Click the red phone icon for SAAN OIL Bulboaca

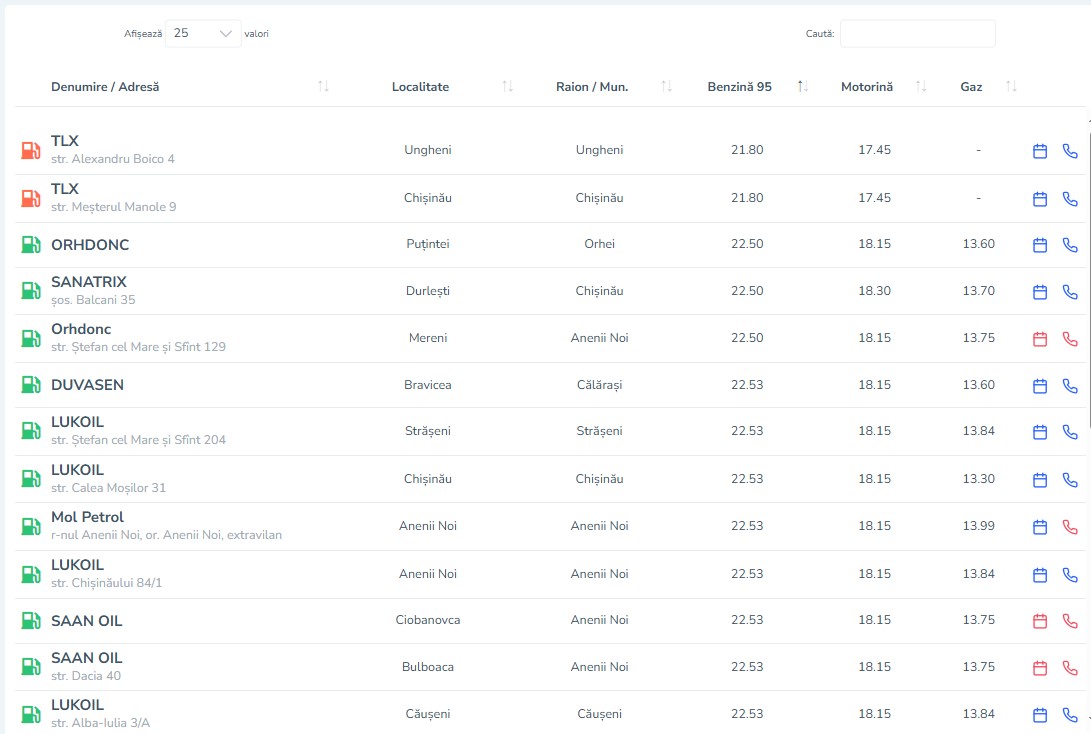1070,668
